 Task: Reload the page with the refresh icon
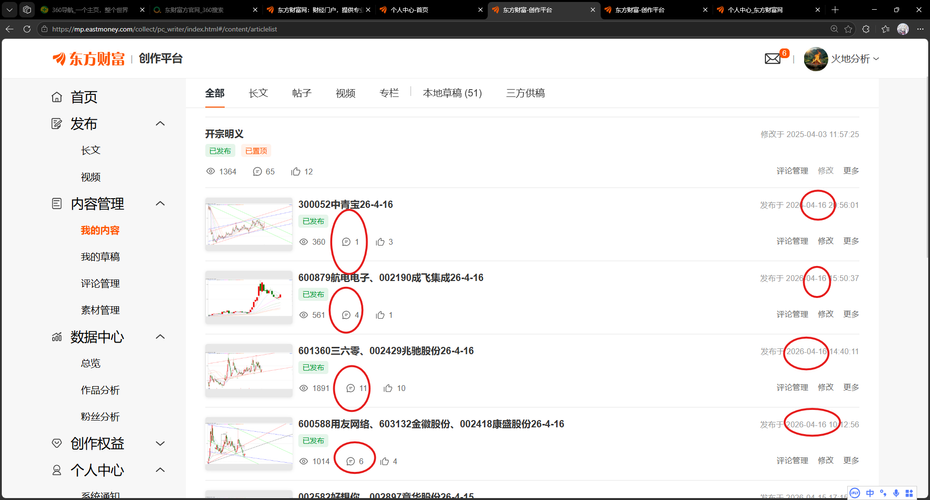[x=27, y=28]
